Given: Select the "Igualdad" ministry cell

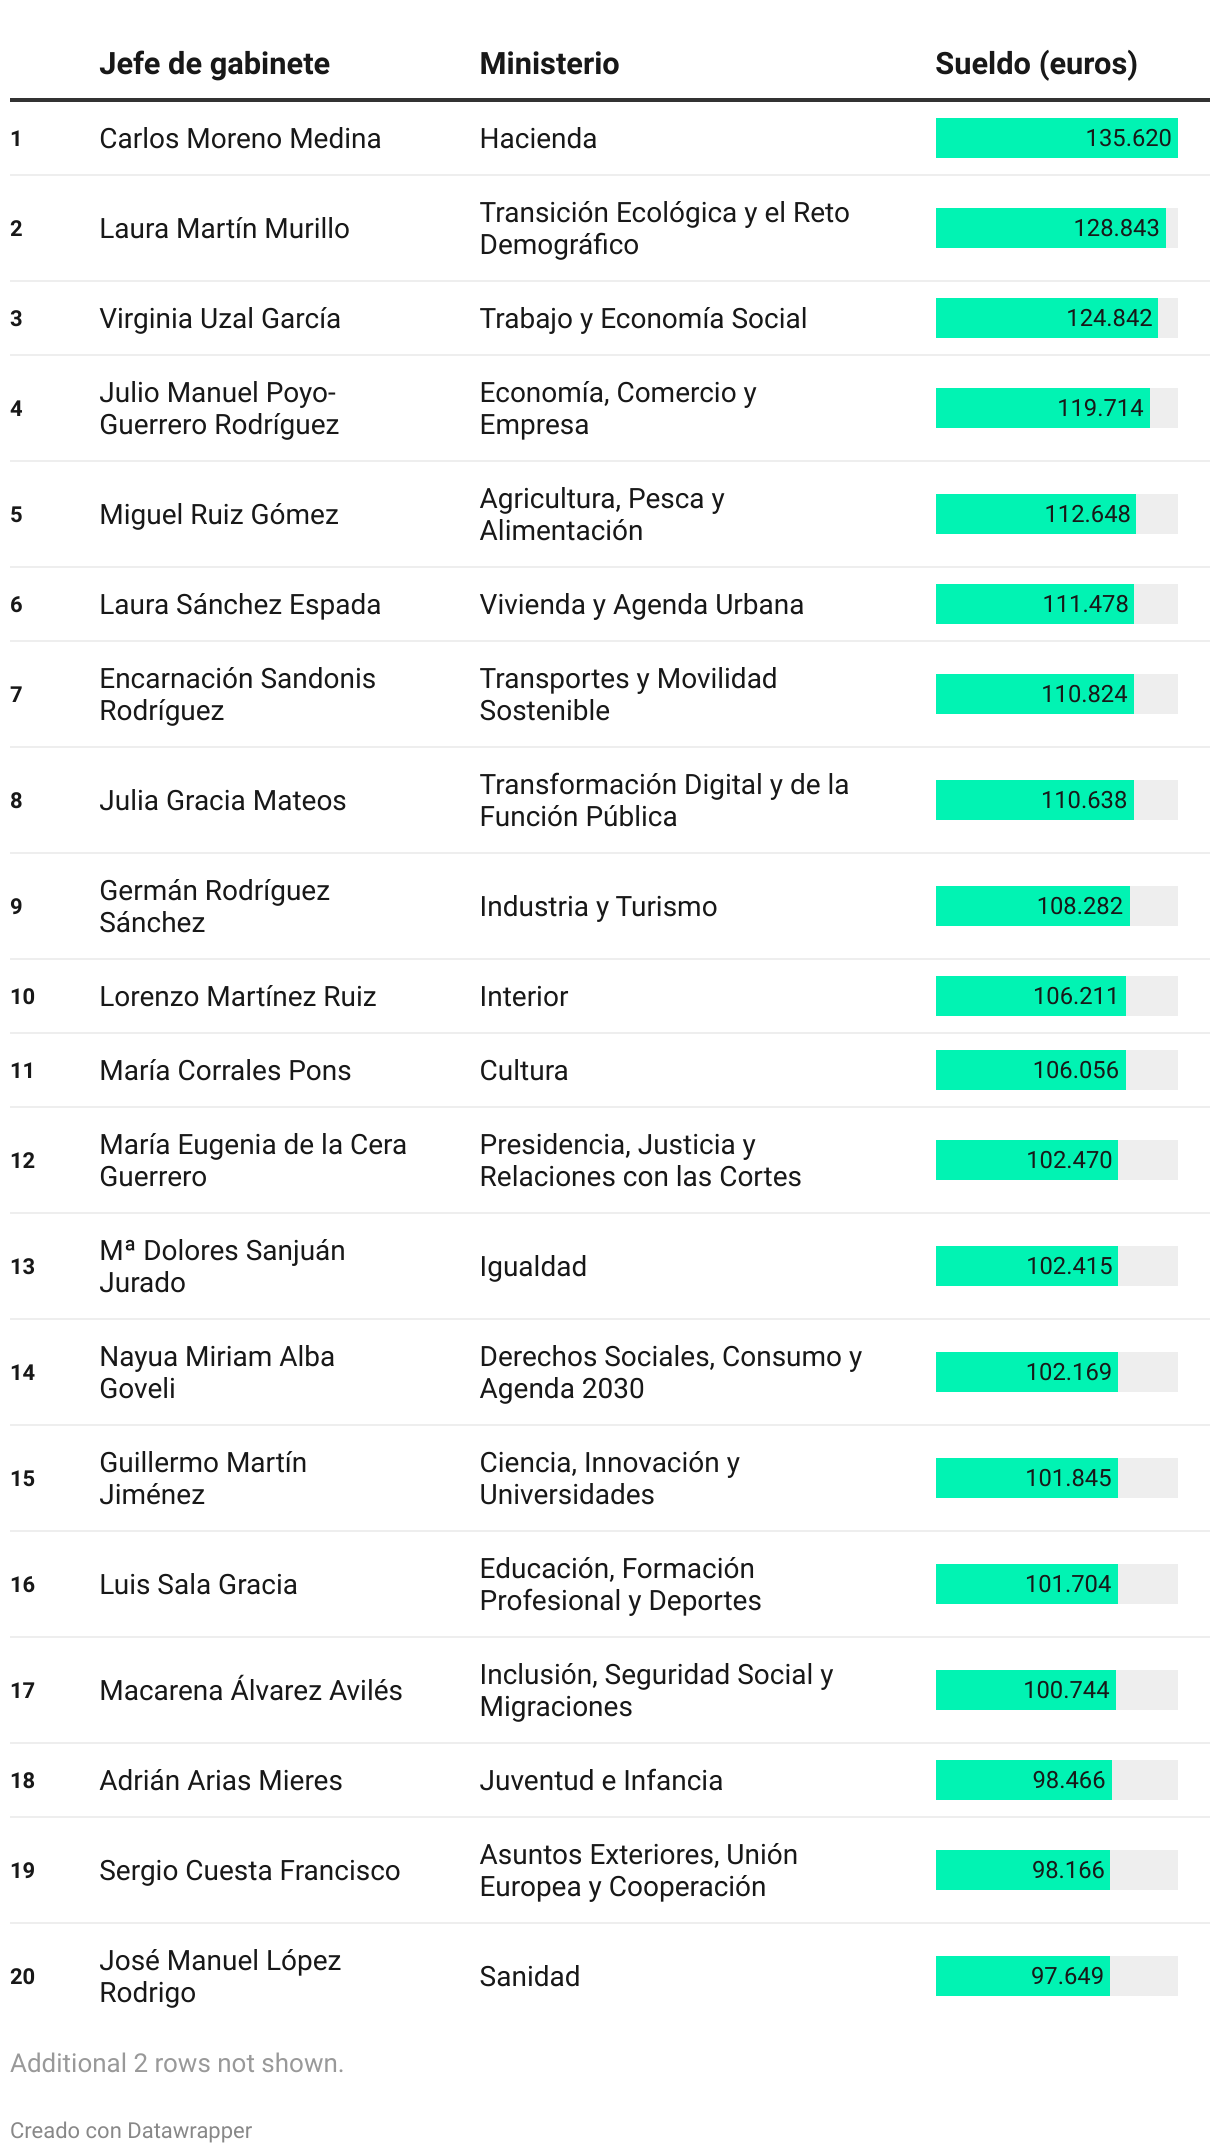Looking at the screenshot, I should pyautogui.click(x=532, y=1266).
